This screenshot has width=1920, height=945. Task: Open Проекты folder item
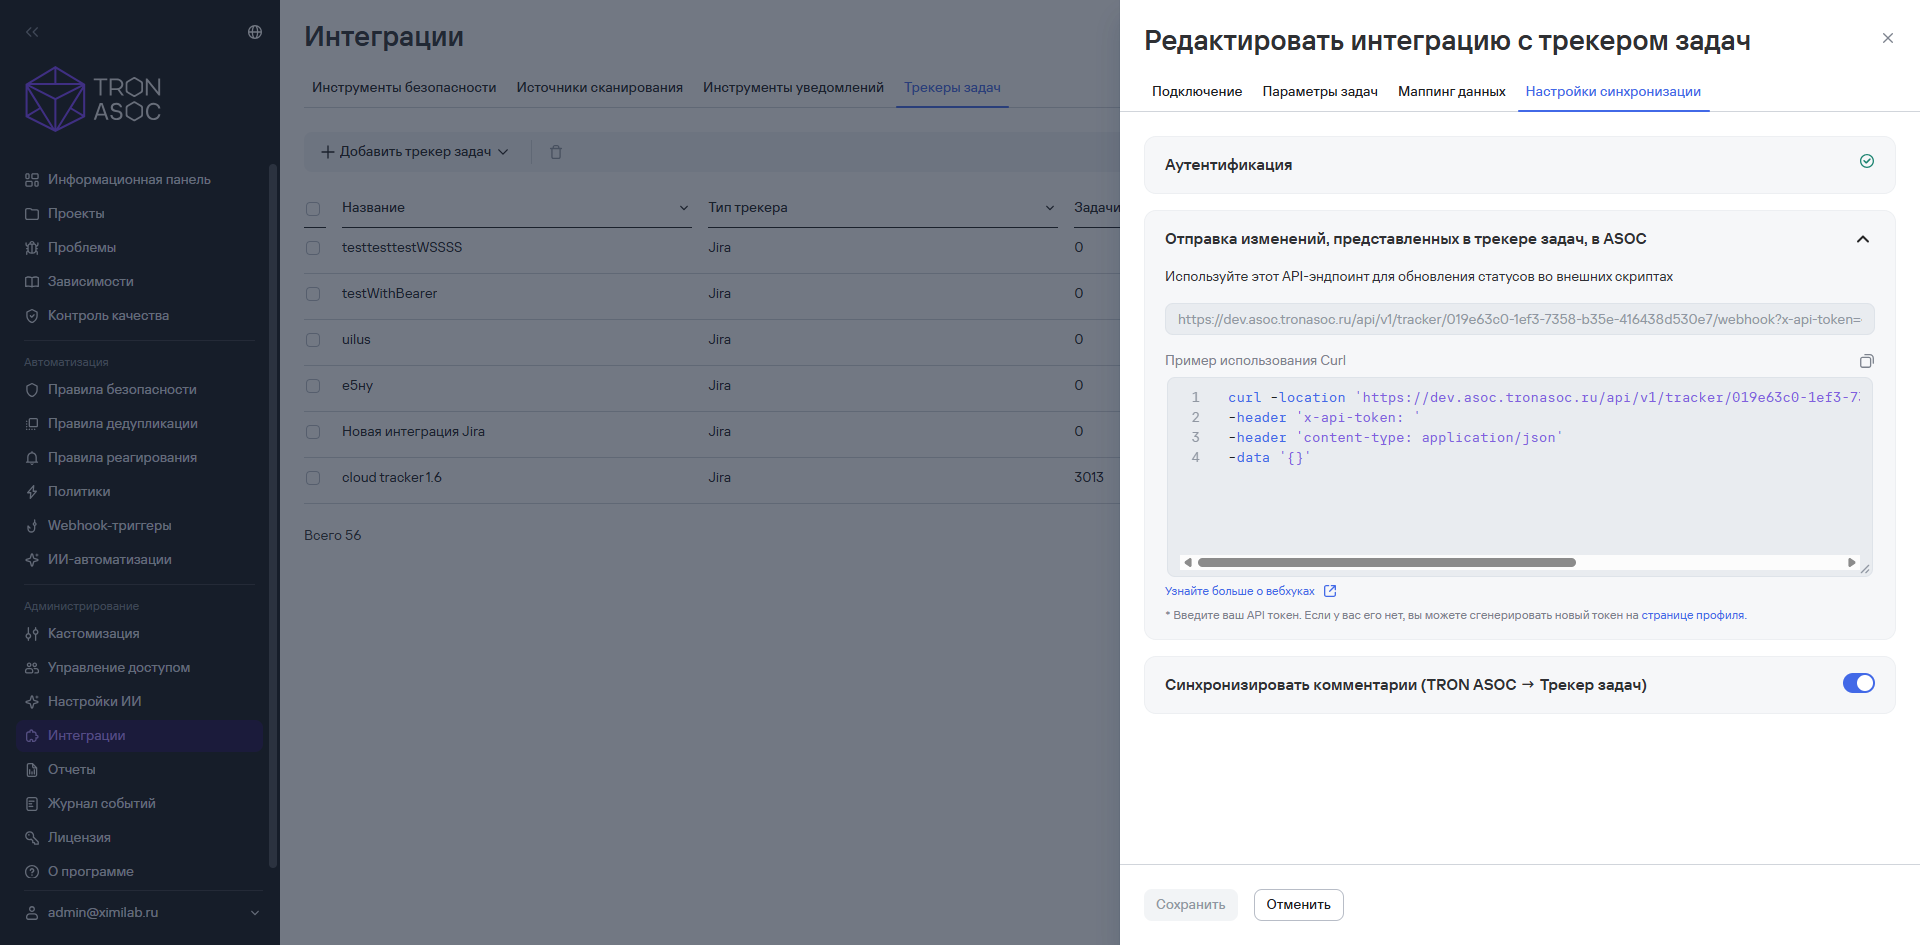pyautogui.click(x=76, y=214)
